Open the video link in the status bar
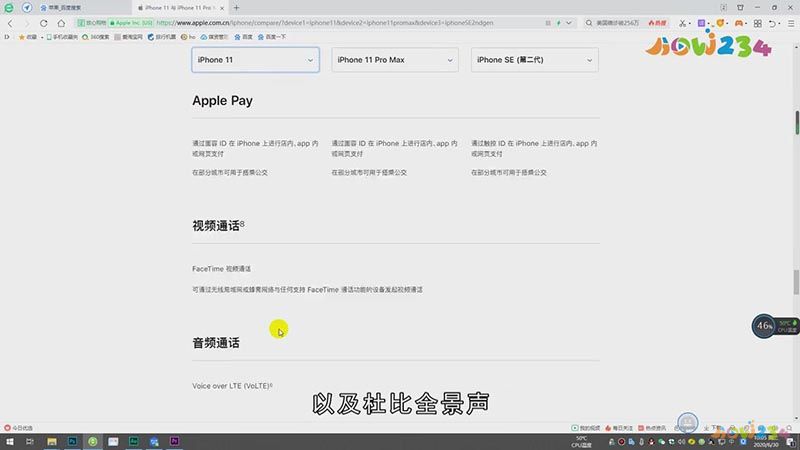This screenshot has height=450, width=800. [585, 428]
